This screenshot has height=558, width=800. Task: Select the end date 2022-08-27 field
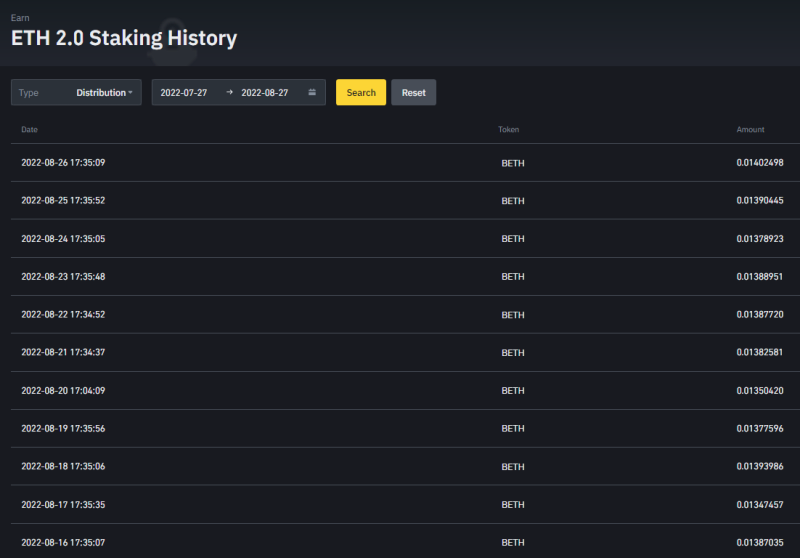pyautogui.click(x=265, y=93)
